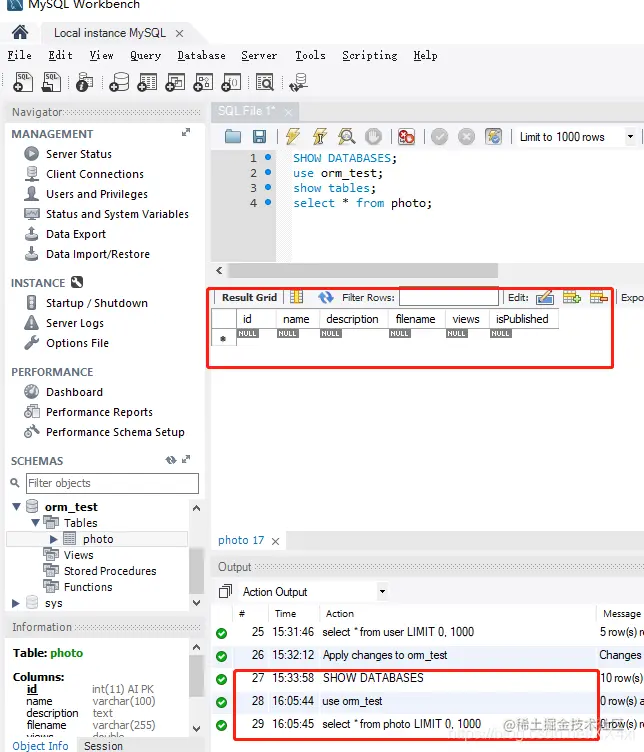Click the Filter Rows input field
644x752 pixels.
pyautogui.click(x=449, y=297)
